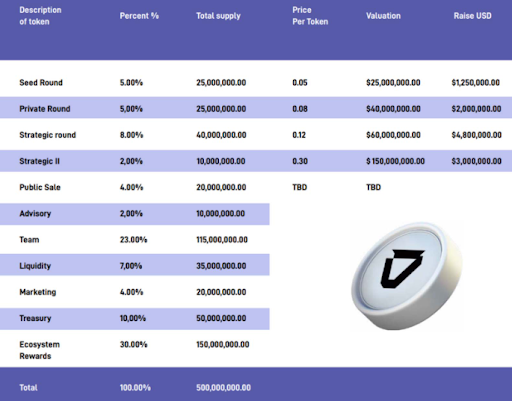Click the 0.30 price cell

[300, 161]
